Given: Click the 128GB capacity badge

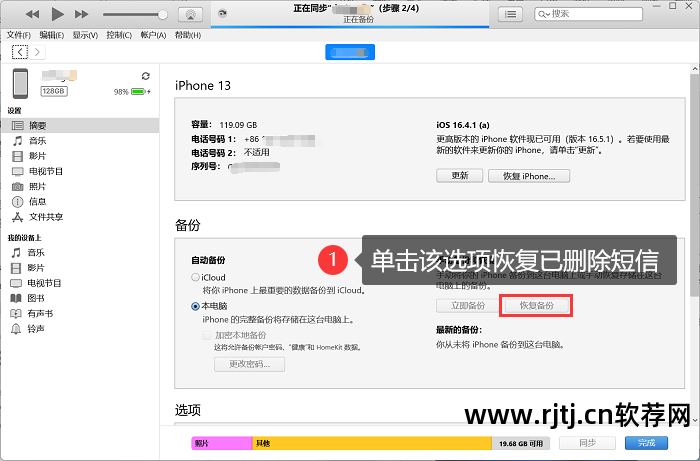Looking at the screenshot, I should (54, 91).
